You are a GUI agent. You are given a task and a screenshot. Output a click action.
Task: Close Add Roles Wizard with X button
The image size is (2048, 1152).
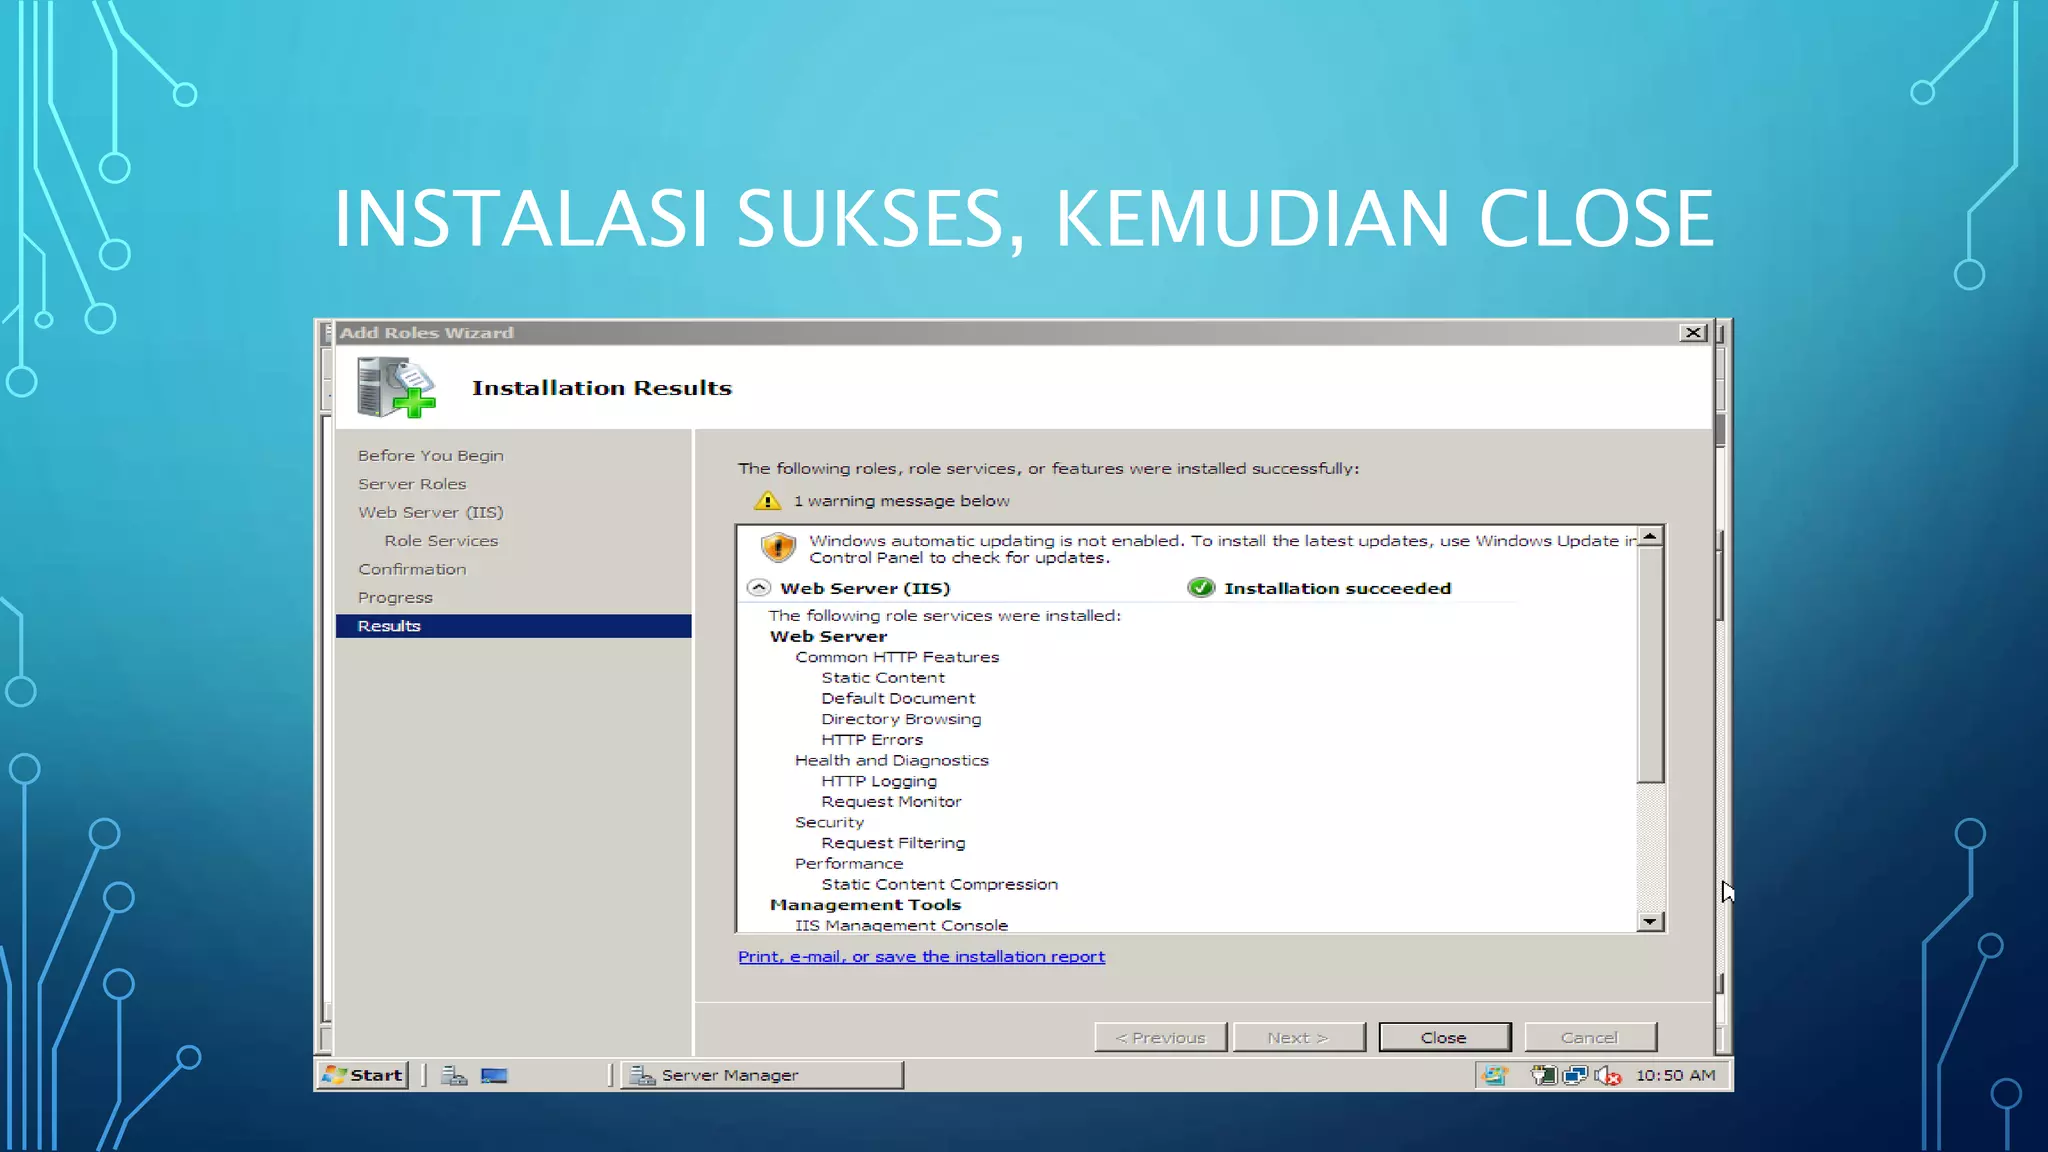1693,333
